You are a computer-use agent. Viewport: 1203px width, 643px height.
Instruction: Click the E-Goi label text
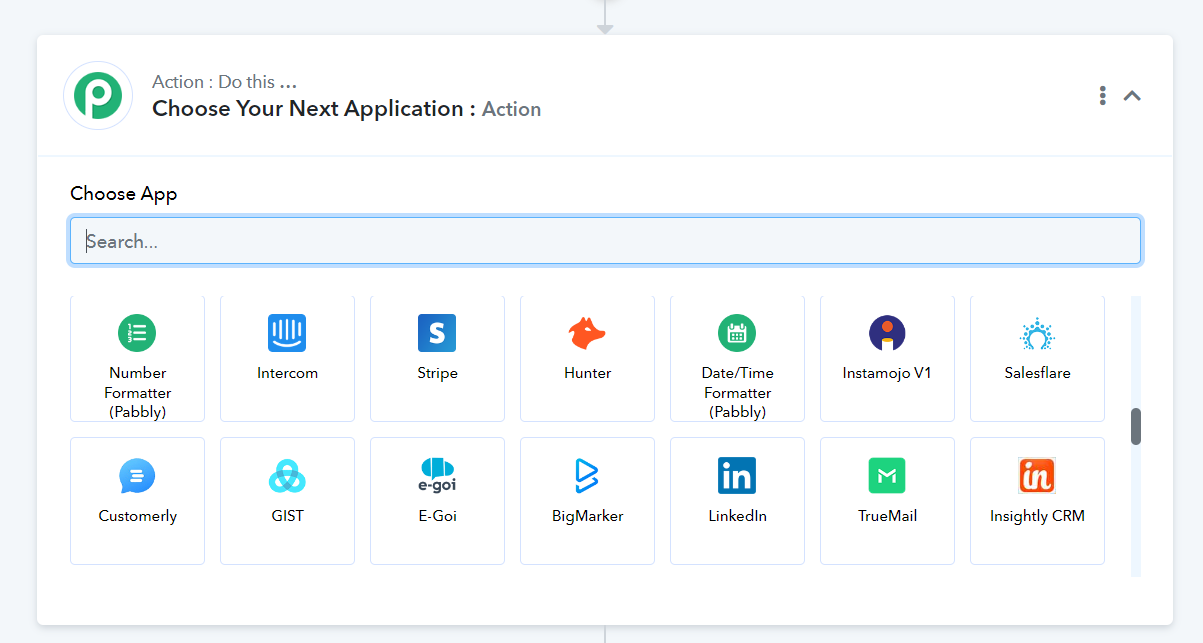click(437, 516)
